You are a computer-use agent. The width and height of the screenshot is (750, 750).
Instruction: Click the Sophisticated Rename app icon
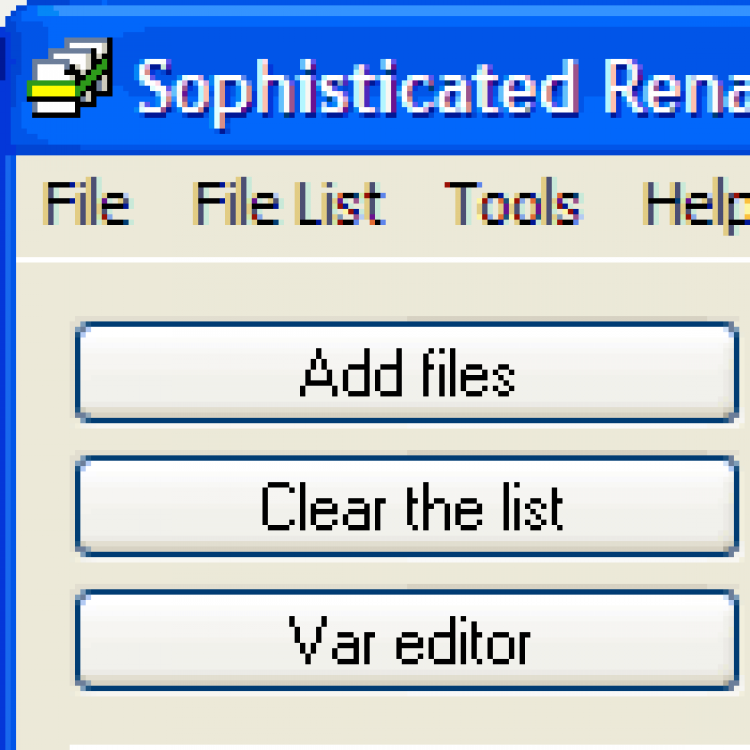(x=69, y=82)
